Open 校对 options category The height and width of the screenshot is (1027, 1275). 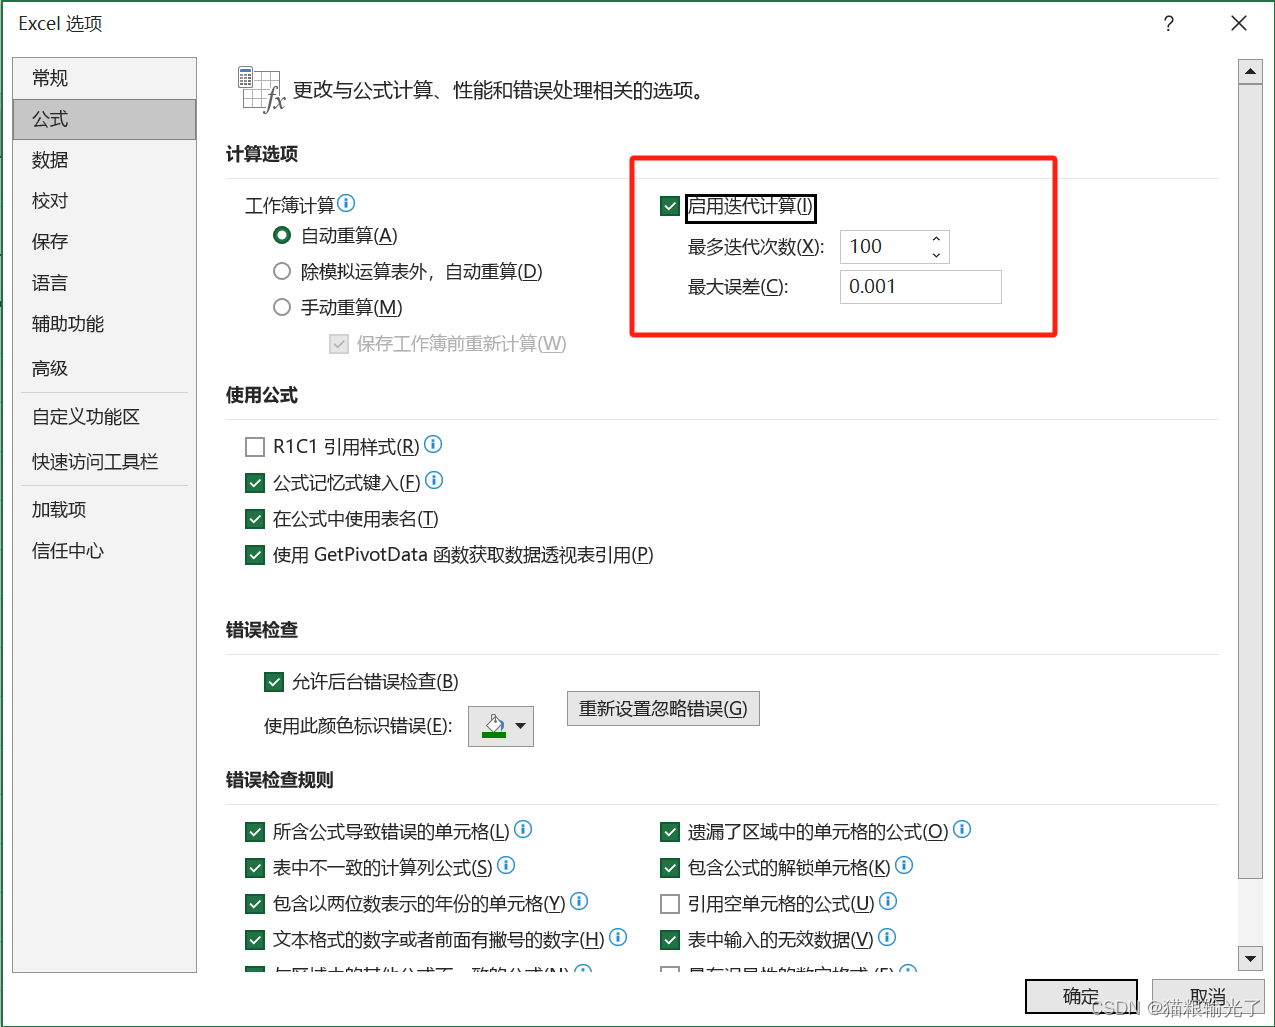[104, 201]
